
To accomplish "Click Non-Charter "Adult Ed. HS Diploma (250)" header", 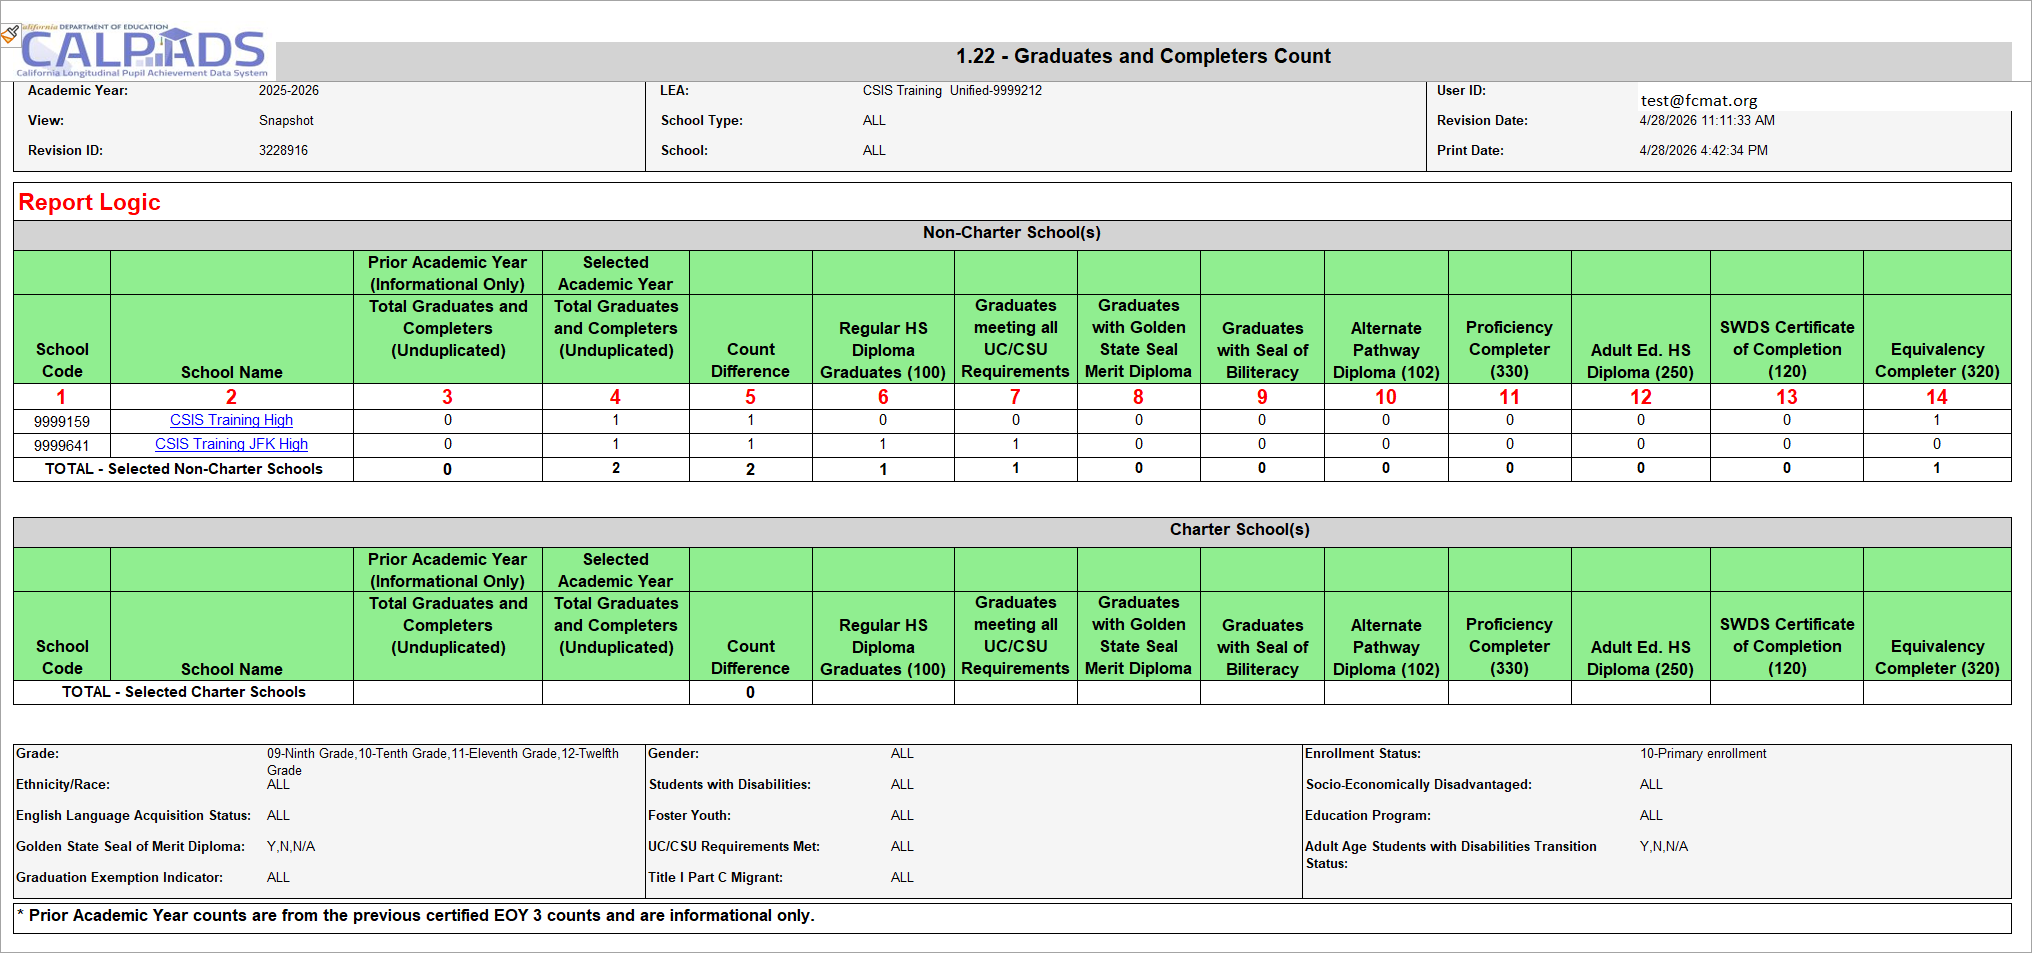I will [1640, 361].
